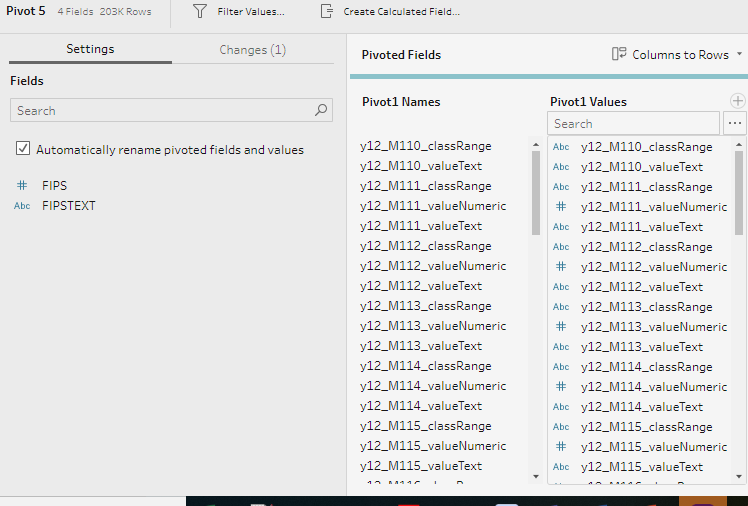Select the FIPS field name
This screenshot has width=748, height=506.
54,186
